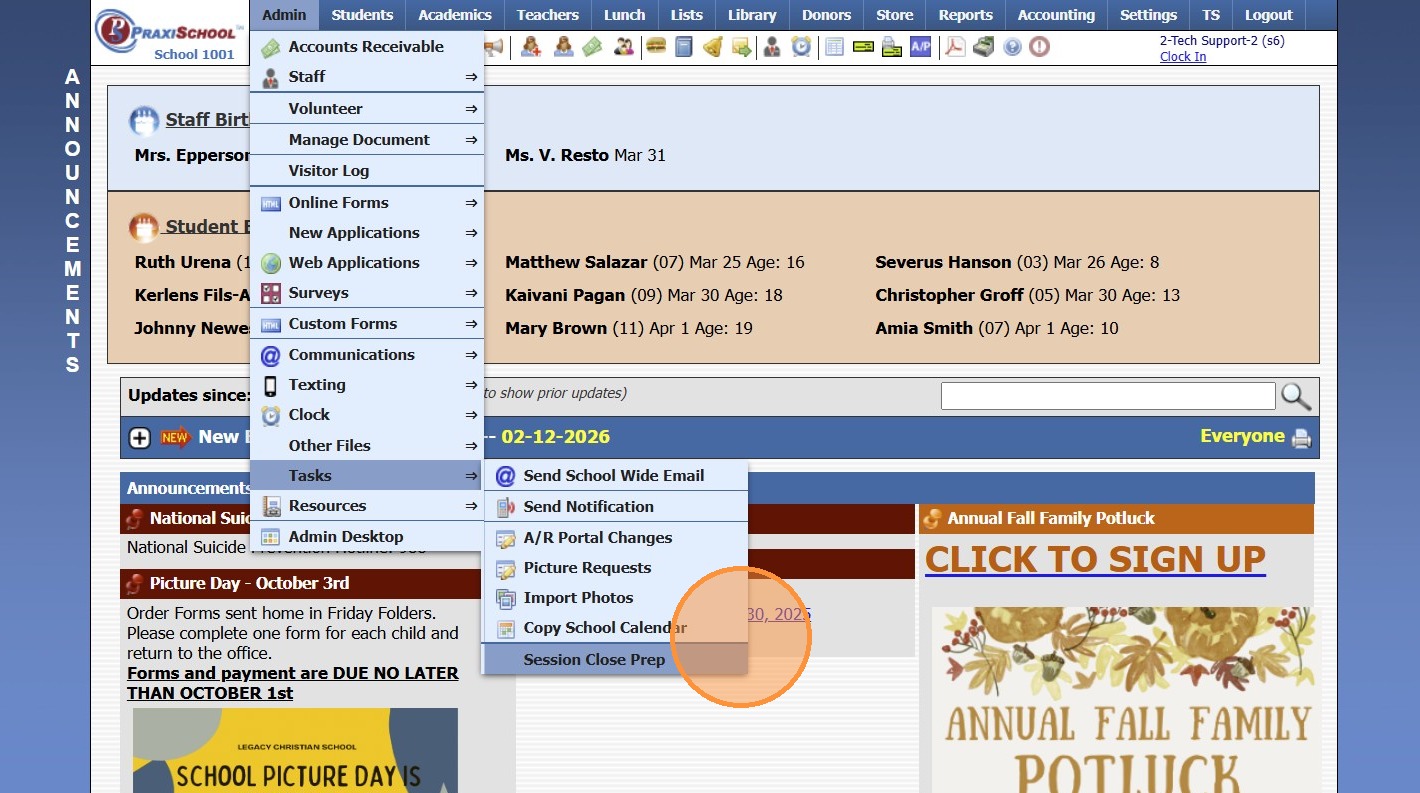
Task: Open the Custom Forms menu entry
Action: pyautogui.click(x=367, y=324)
